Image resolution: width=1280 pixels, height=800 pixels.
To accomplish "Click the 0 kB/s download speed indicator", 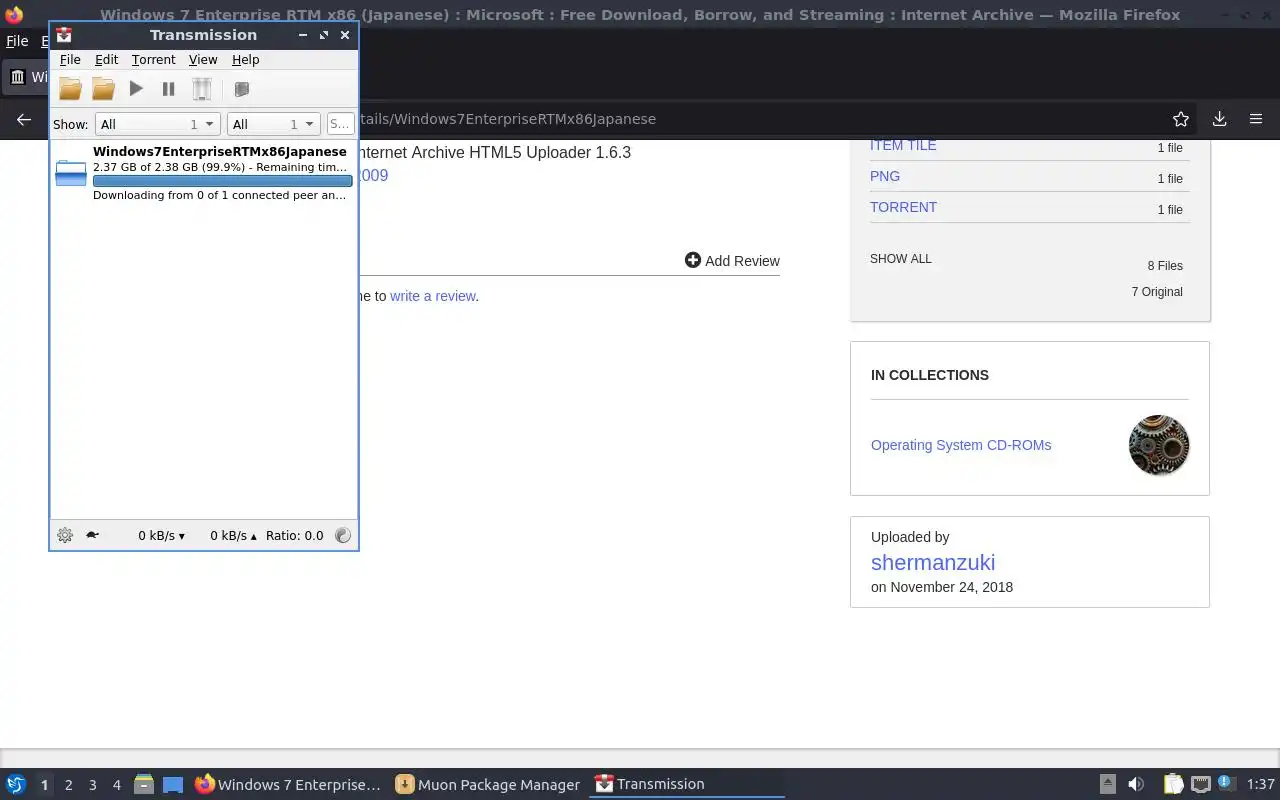I will pyautogui.click(x=162, y=535).
